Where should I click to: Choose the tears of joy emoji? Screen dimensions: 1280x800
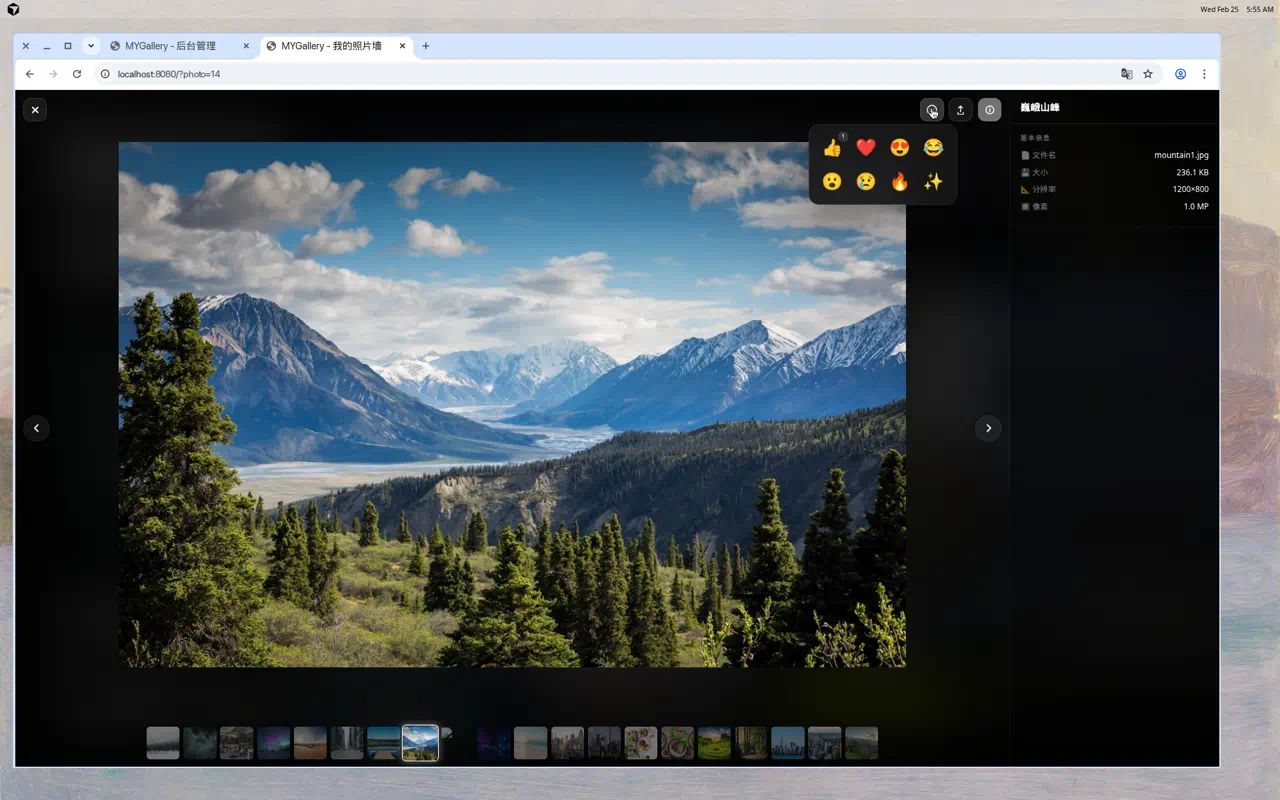[x=933, y=148]
